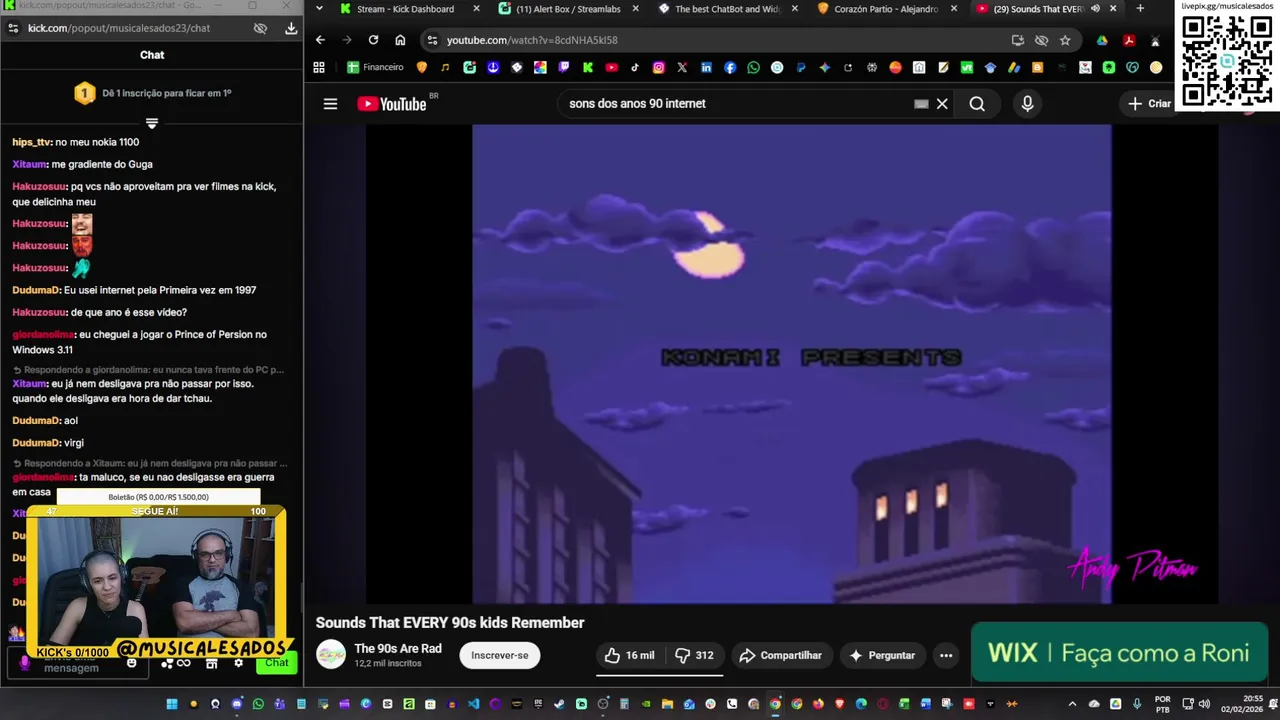Open the on-screen keyboard icon in search box
The width and height of the screenshot is (1280, 720).
pos(921,104)
